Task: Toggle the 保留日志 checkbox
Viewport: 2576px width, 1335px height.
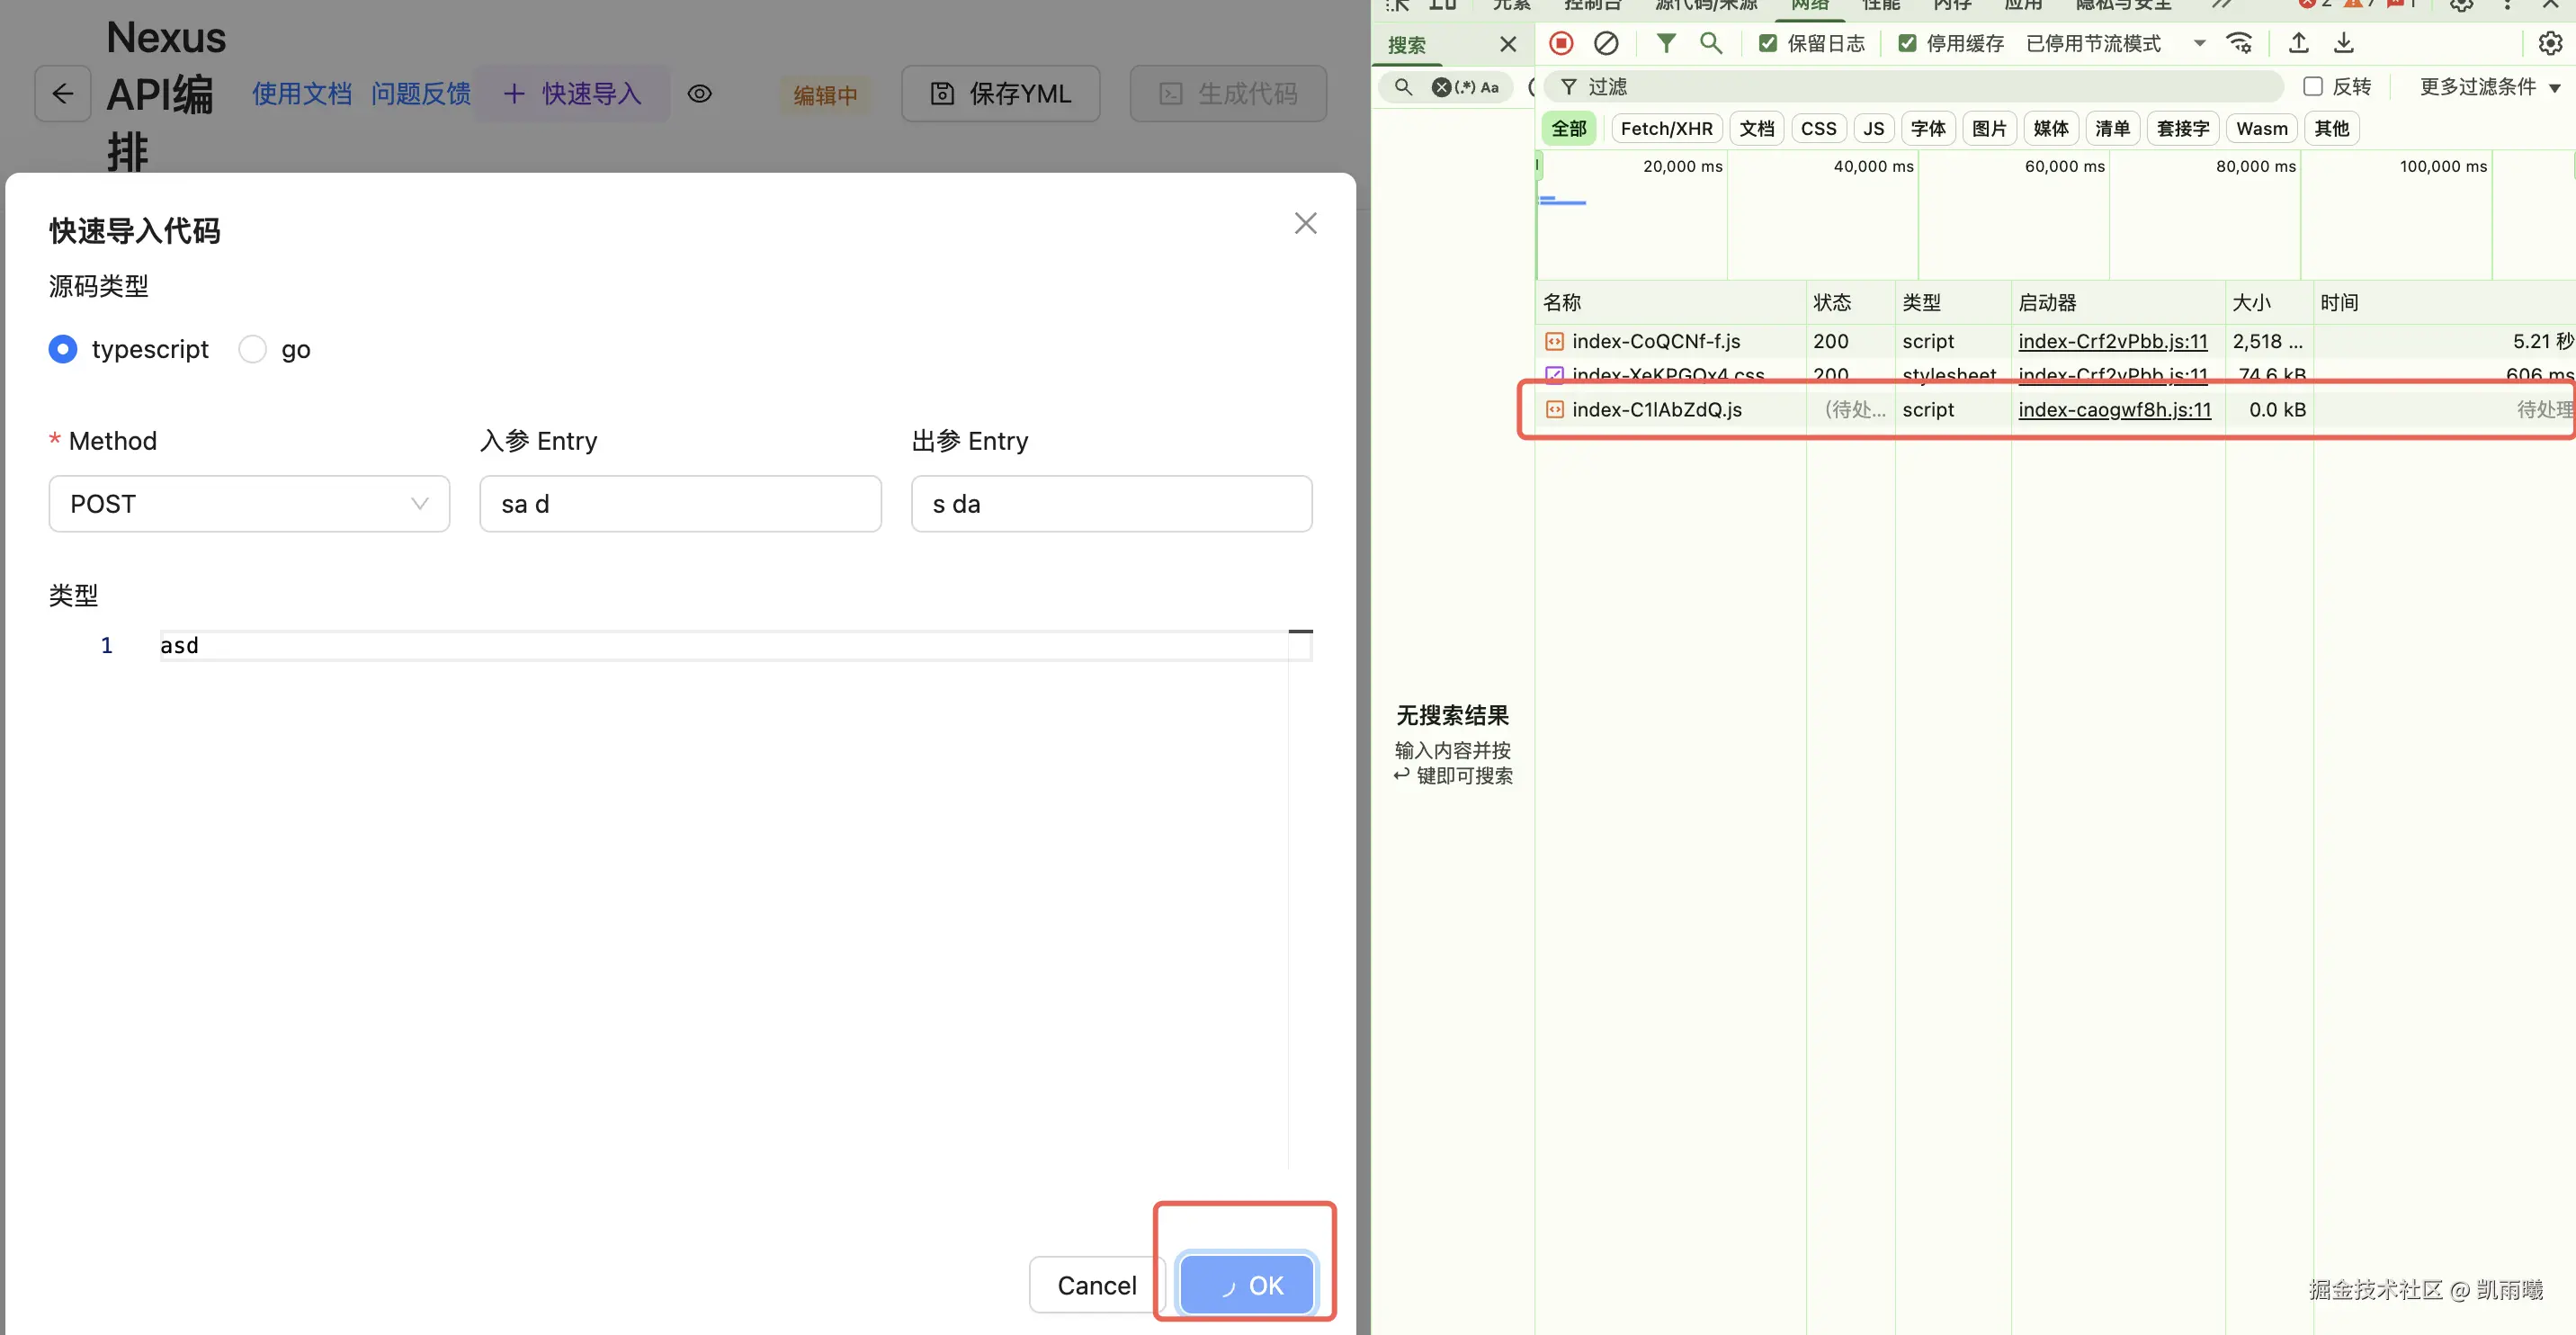Action: [x=1768, y=43]
